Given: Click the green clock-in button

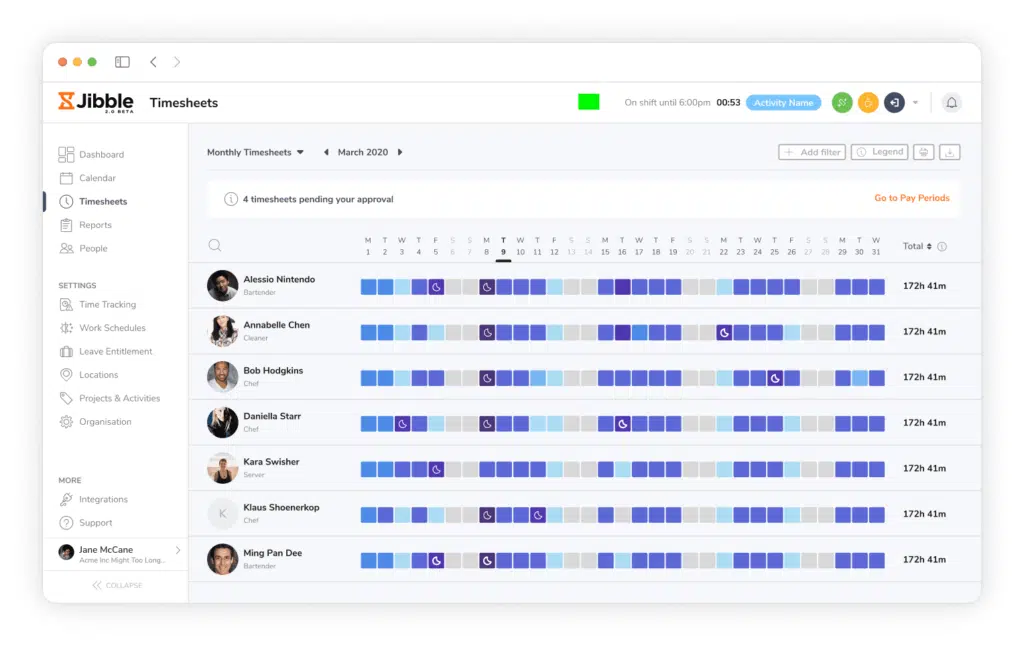Looking at the screenshot, I should pos(842,103).
